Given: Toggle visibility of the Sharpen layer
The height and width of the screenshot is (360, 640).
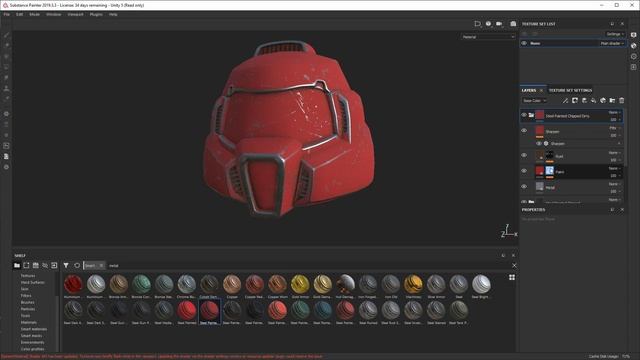Looking at the screenshot, I should click(x=524, y=131).
